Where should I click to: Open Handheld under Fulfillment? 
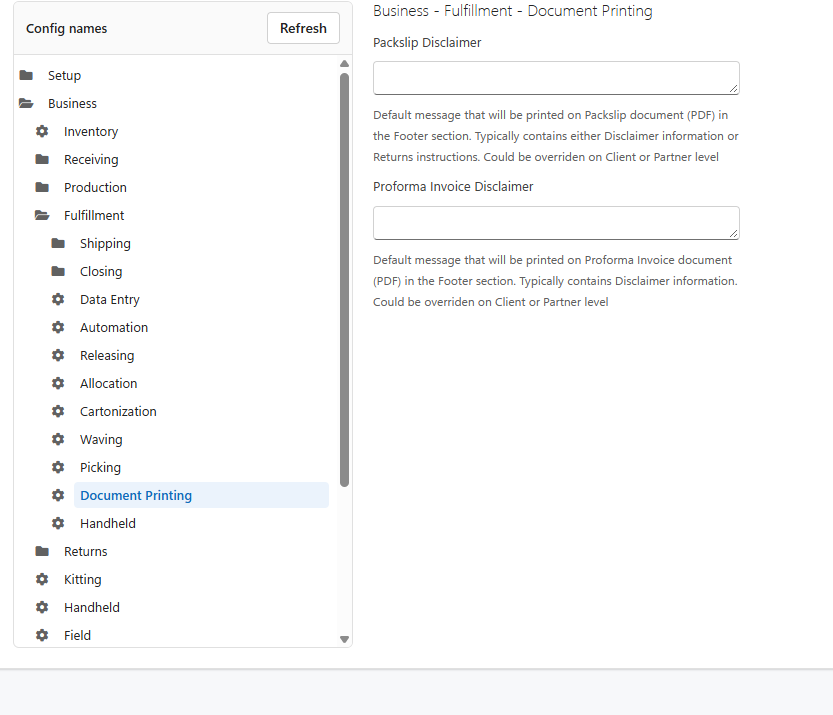[x=108, y=523]
